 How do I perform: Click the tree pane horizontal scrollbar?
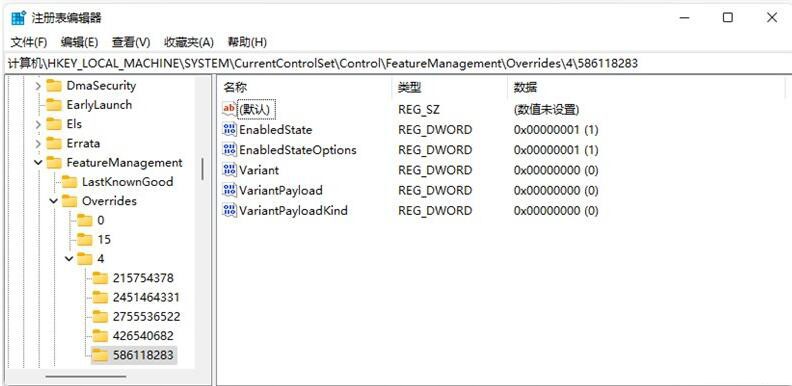tap(86, 376)
